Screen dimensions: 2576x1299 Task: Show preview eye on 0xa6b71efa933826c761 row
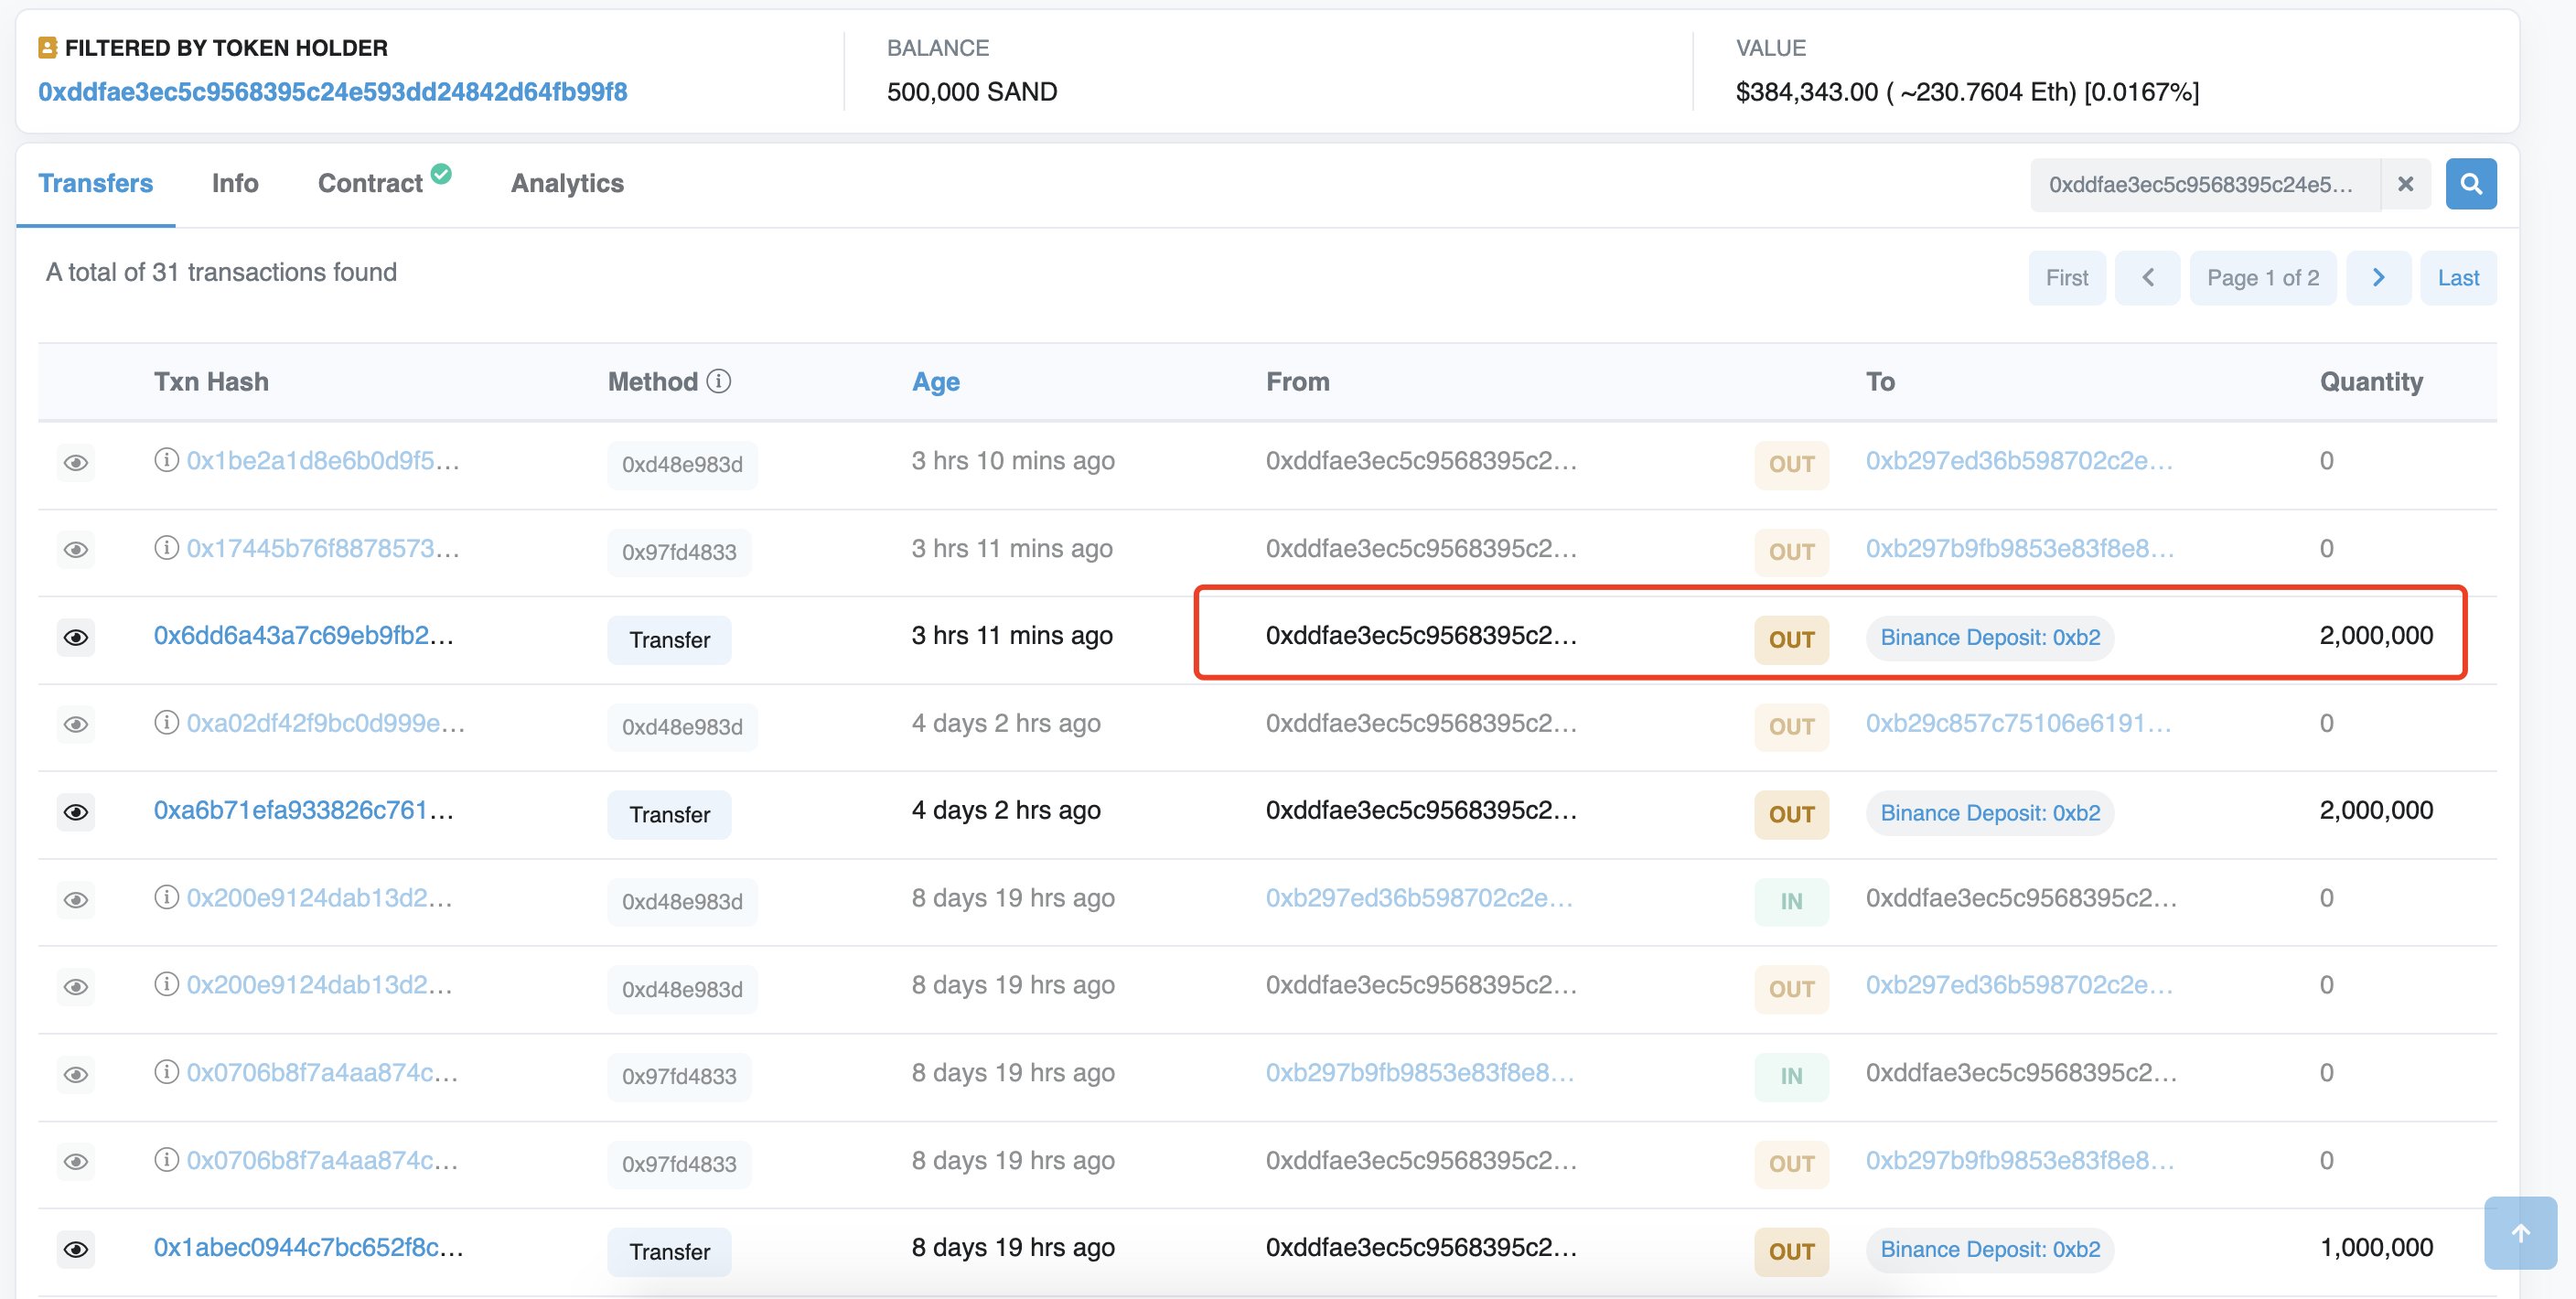pos(77,811)
